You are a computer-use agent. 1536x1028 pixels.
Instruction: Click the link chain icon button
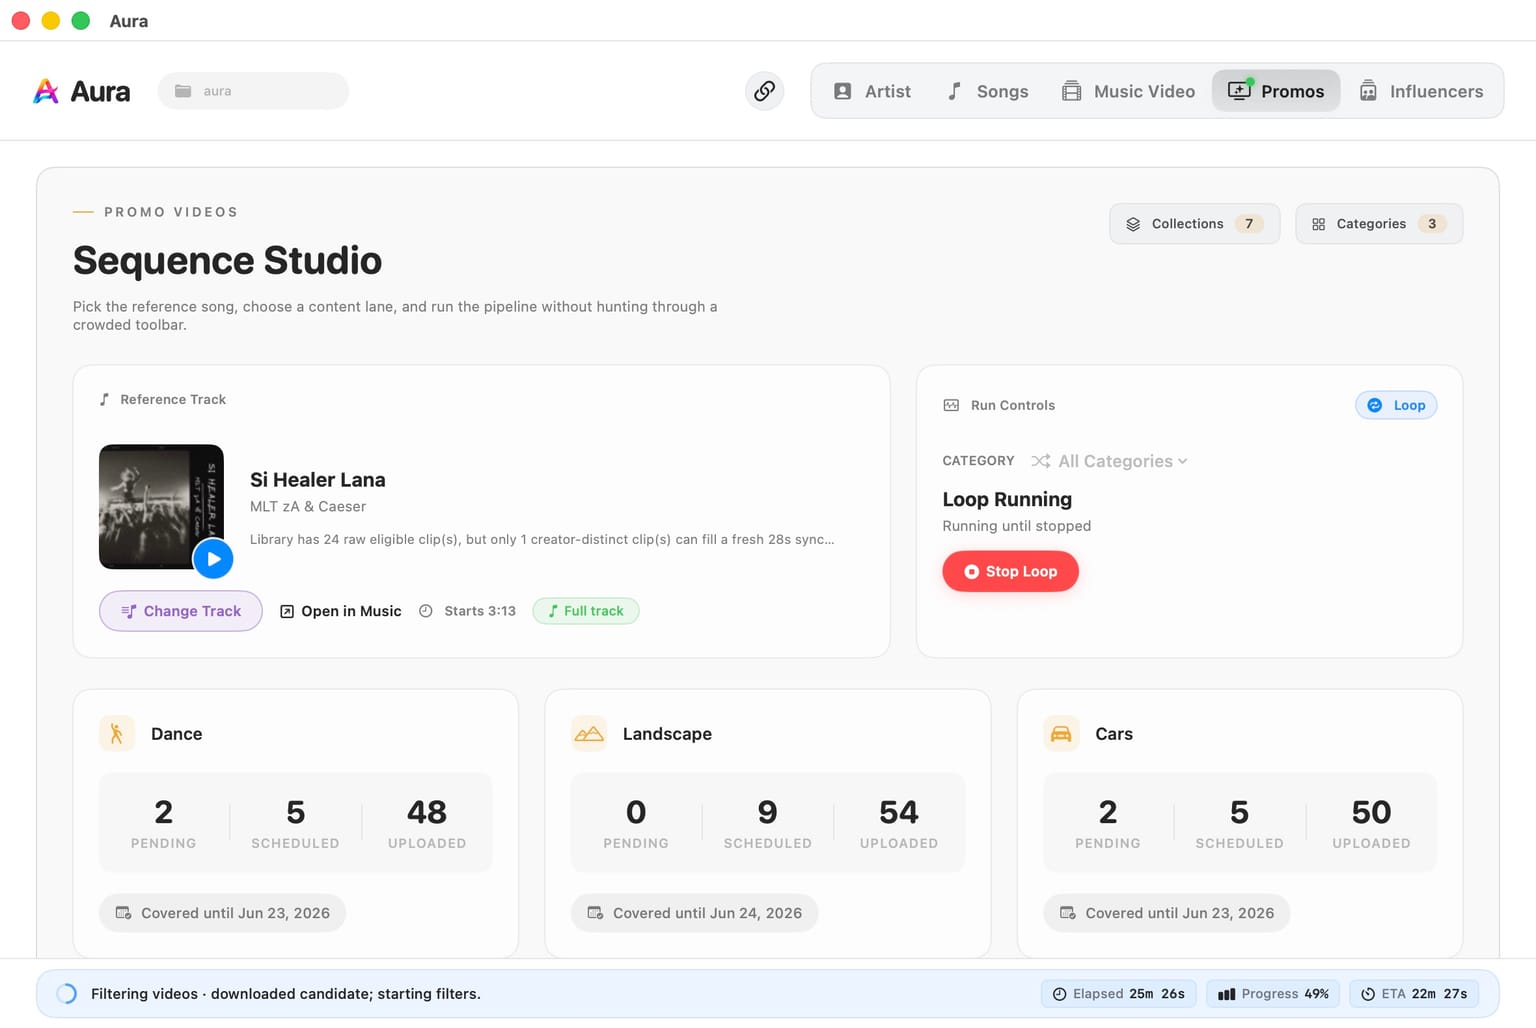pos(764,91)
